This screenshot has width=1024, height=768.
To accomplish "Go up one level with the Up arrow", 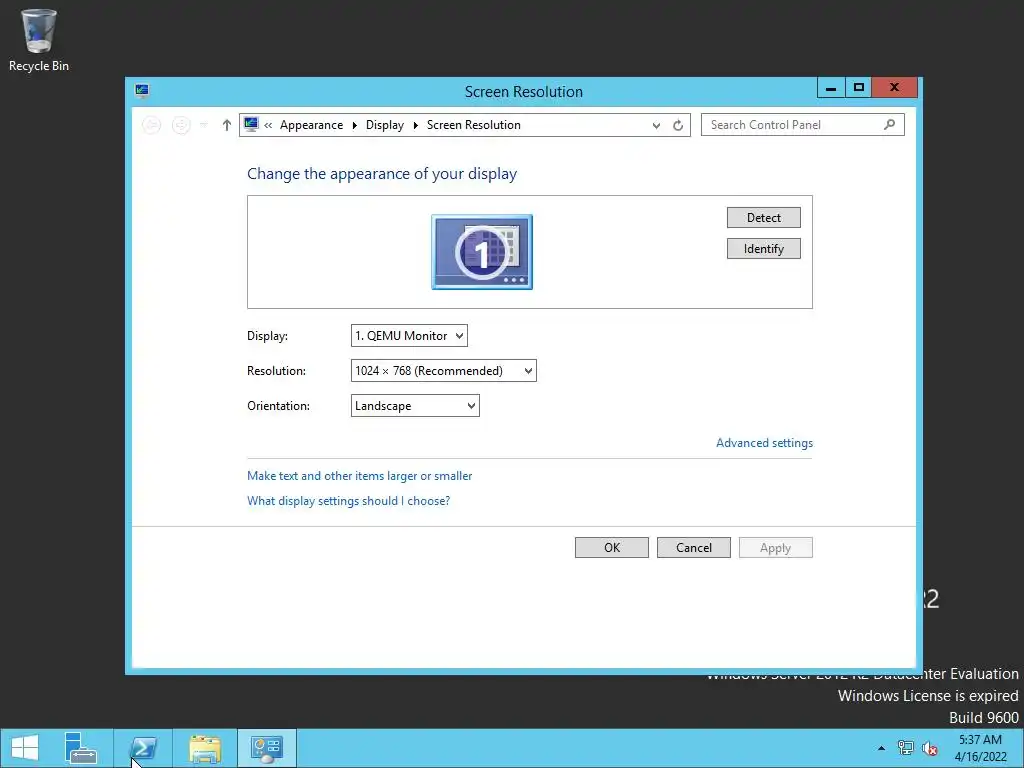I will (227, 125).
